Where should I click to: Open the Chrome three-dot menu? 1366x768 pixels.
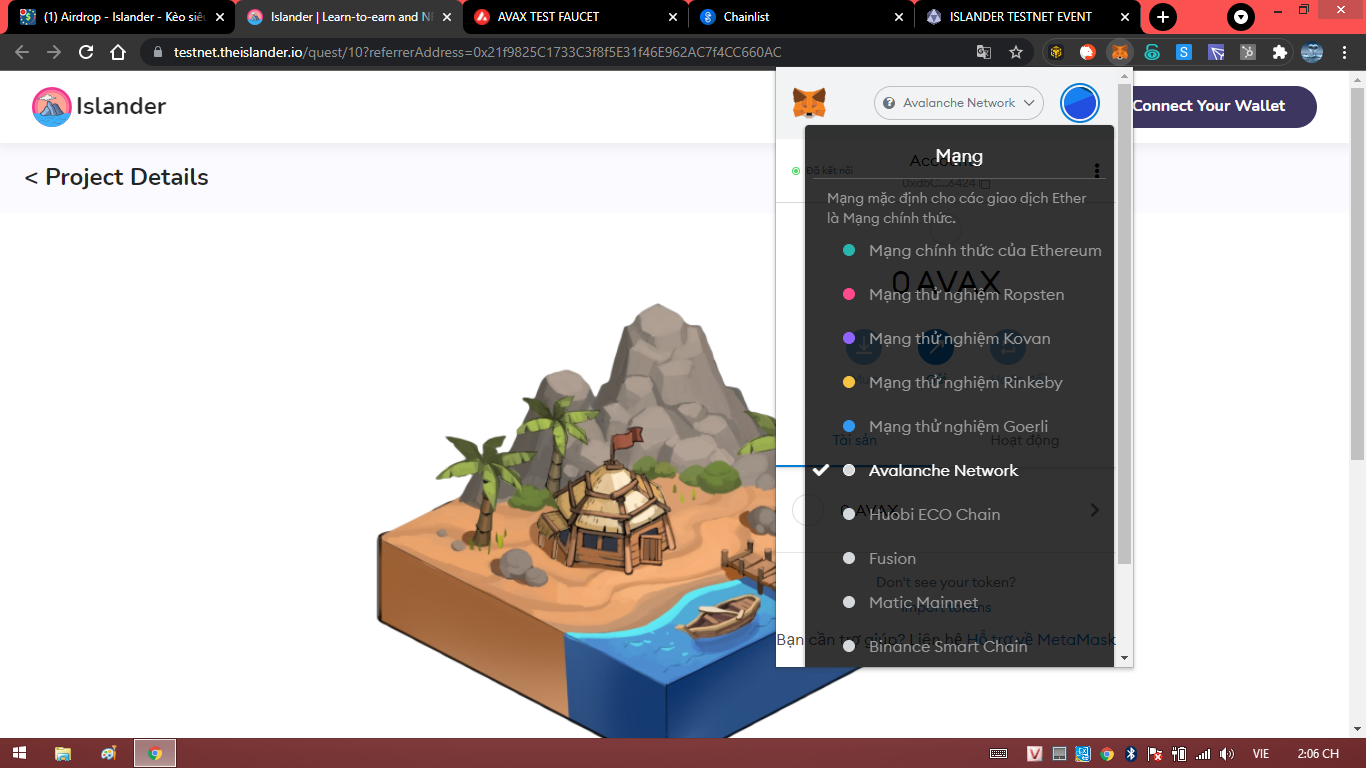click(x=1345, y=52)
